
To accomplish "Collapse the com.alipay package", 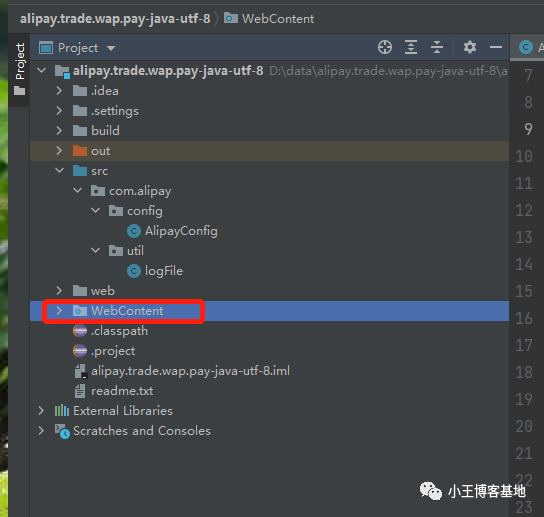I will [77, 191].
